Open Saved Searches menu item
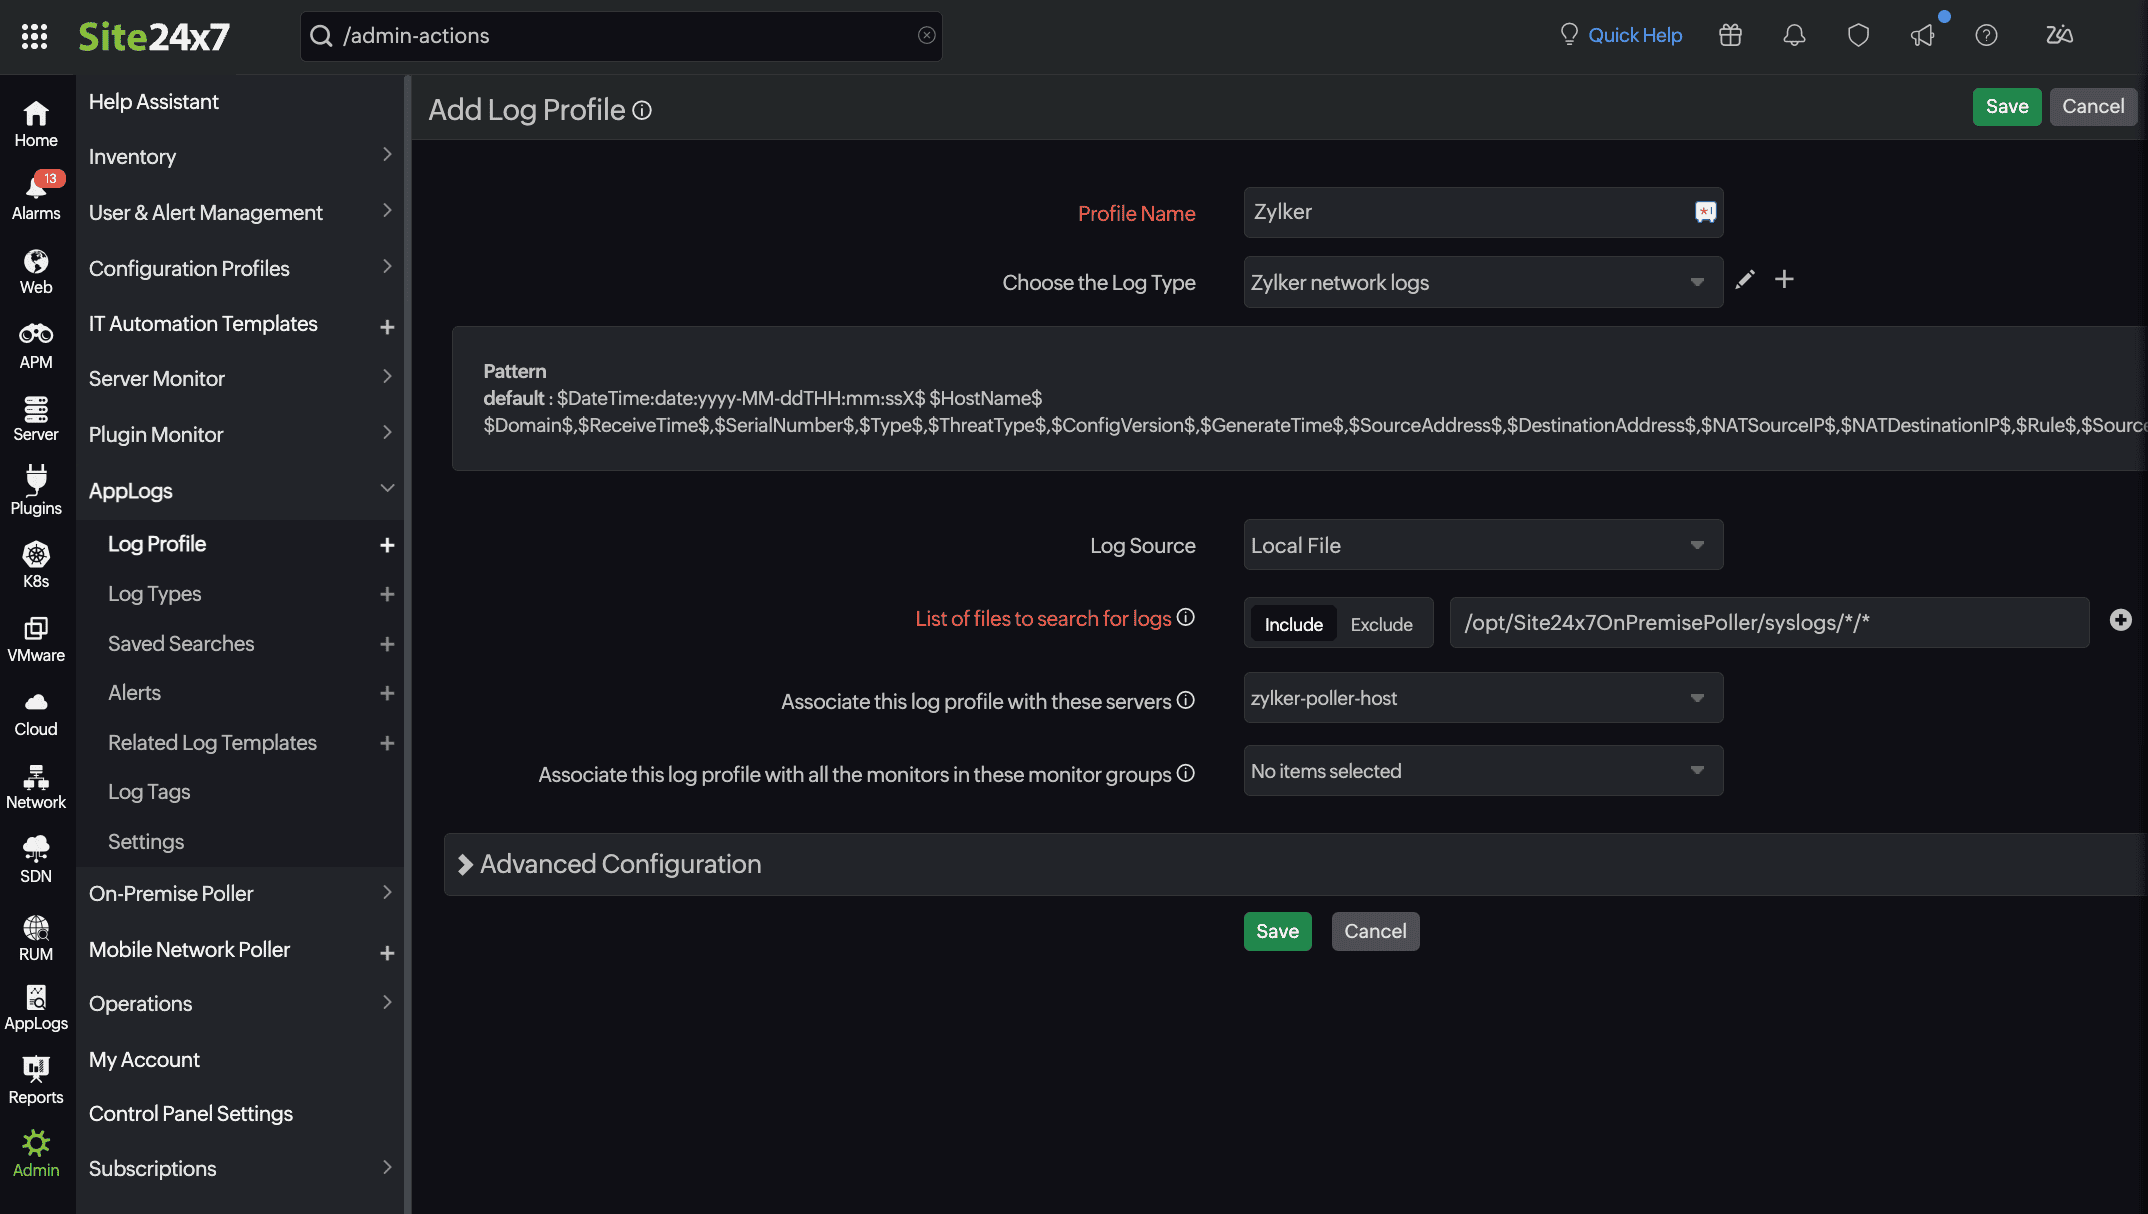This screenshot has width=2148, height=1214. (x=181, y=644)
